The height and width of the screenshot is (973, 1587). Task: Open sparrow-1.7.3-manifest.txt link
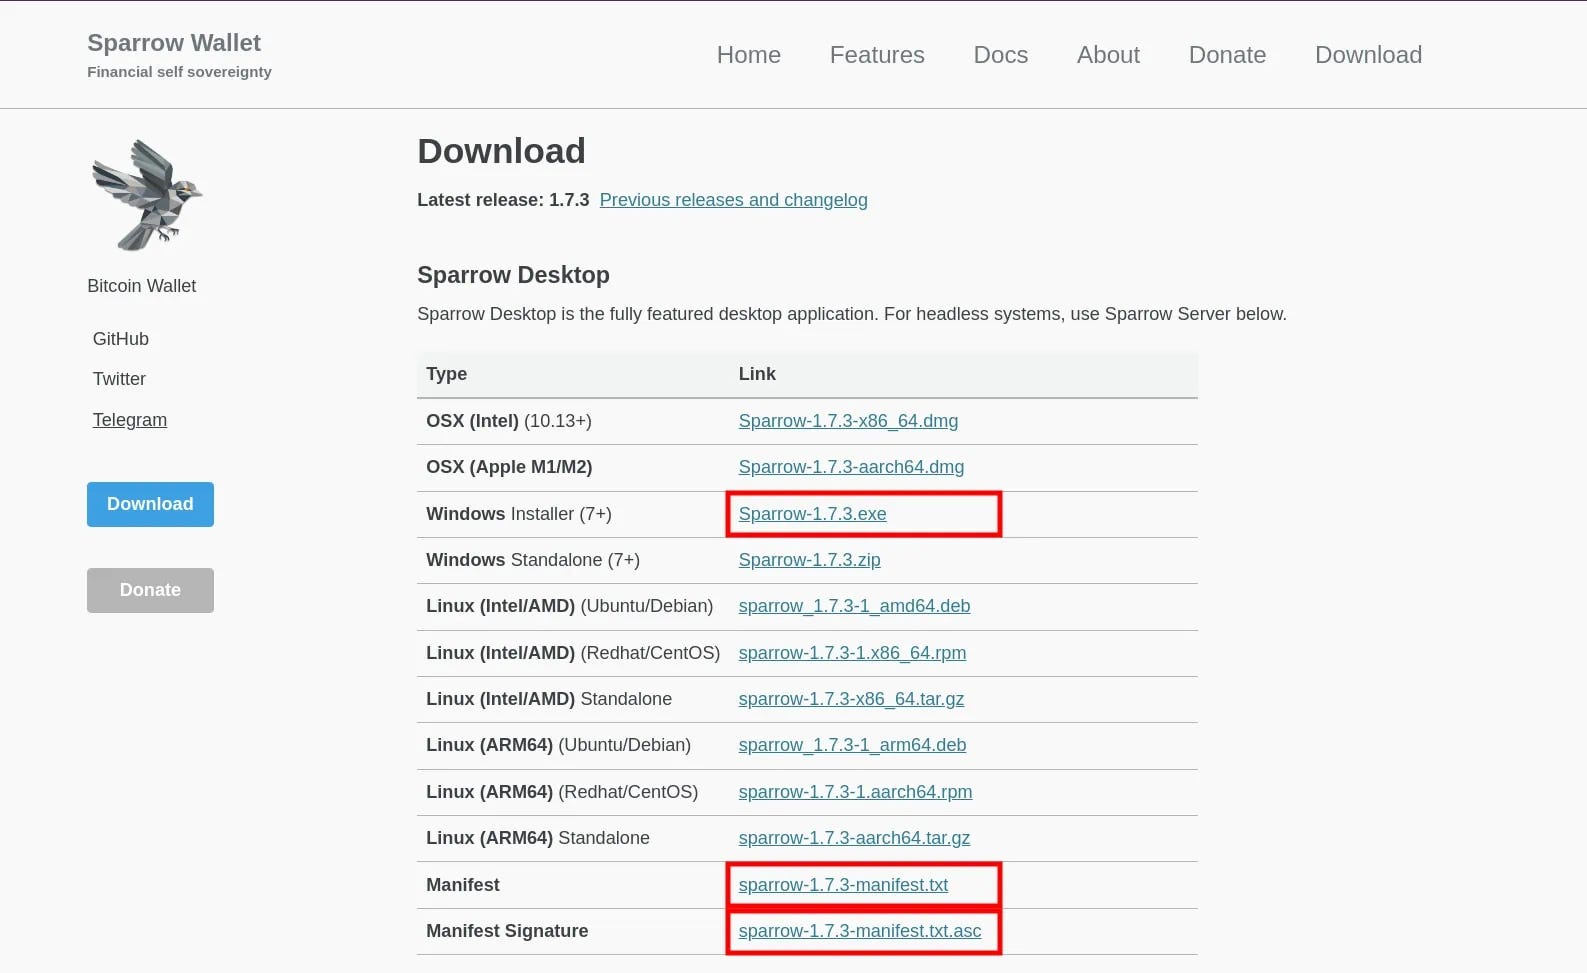(843, 885)
